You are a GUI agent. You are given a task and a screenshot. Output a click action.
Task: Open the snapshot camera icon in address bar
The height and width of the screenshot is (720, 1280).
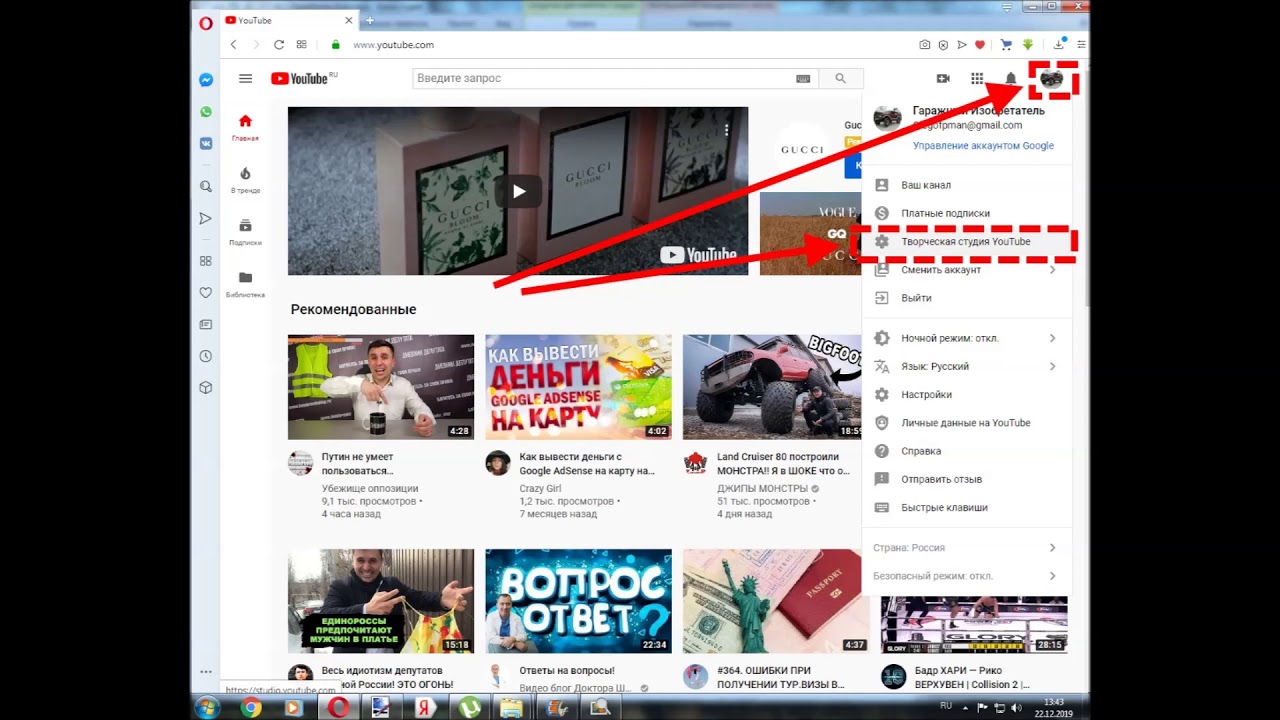(925, 45)
